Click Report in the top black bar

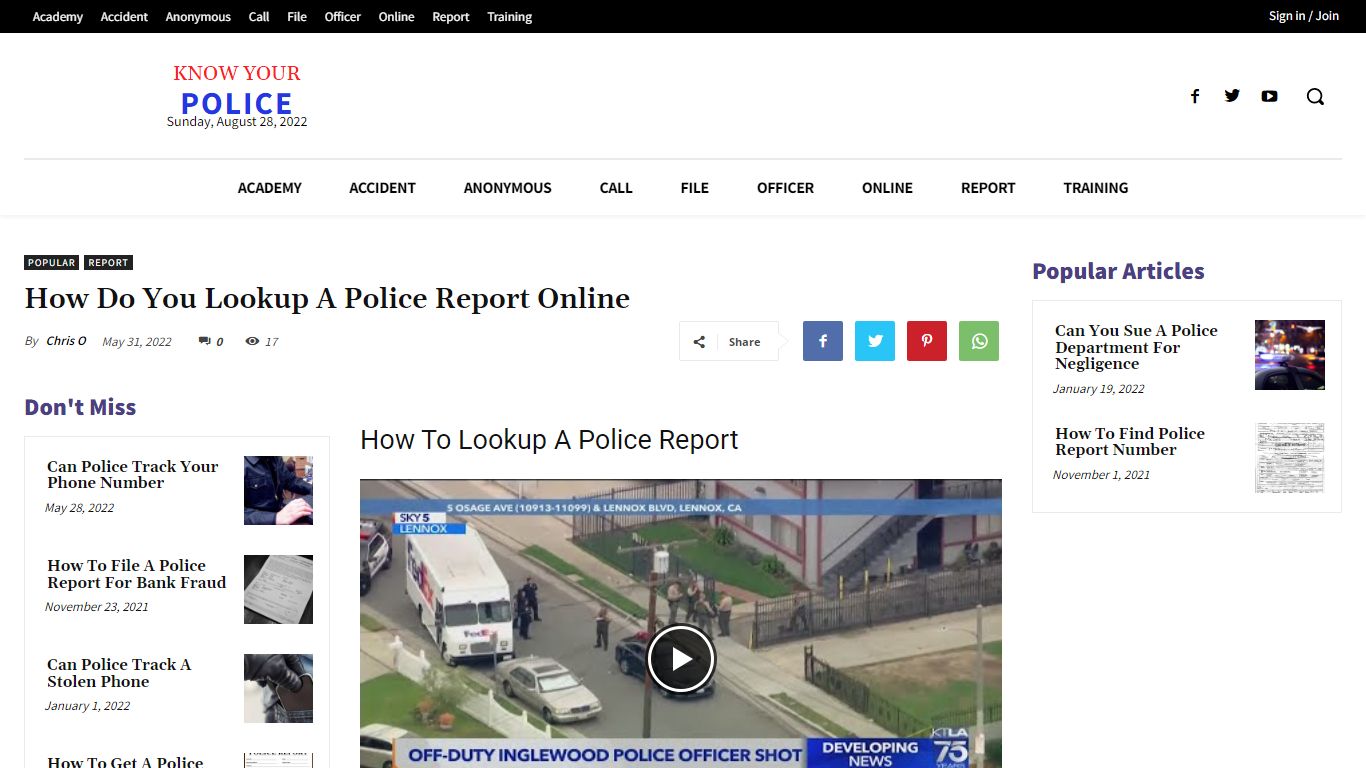click(x=451, y=17)
